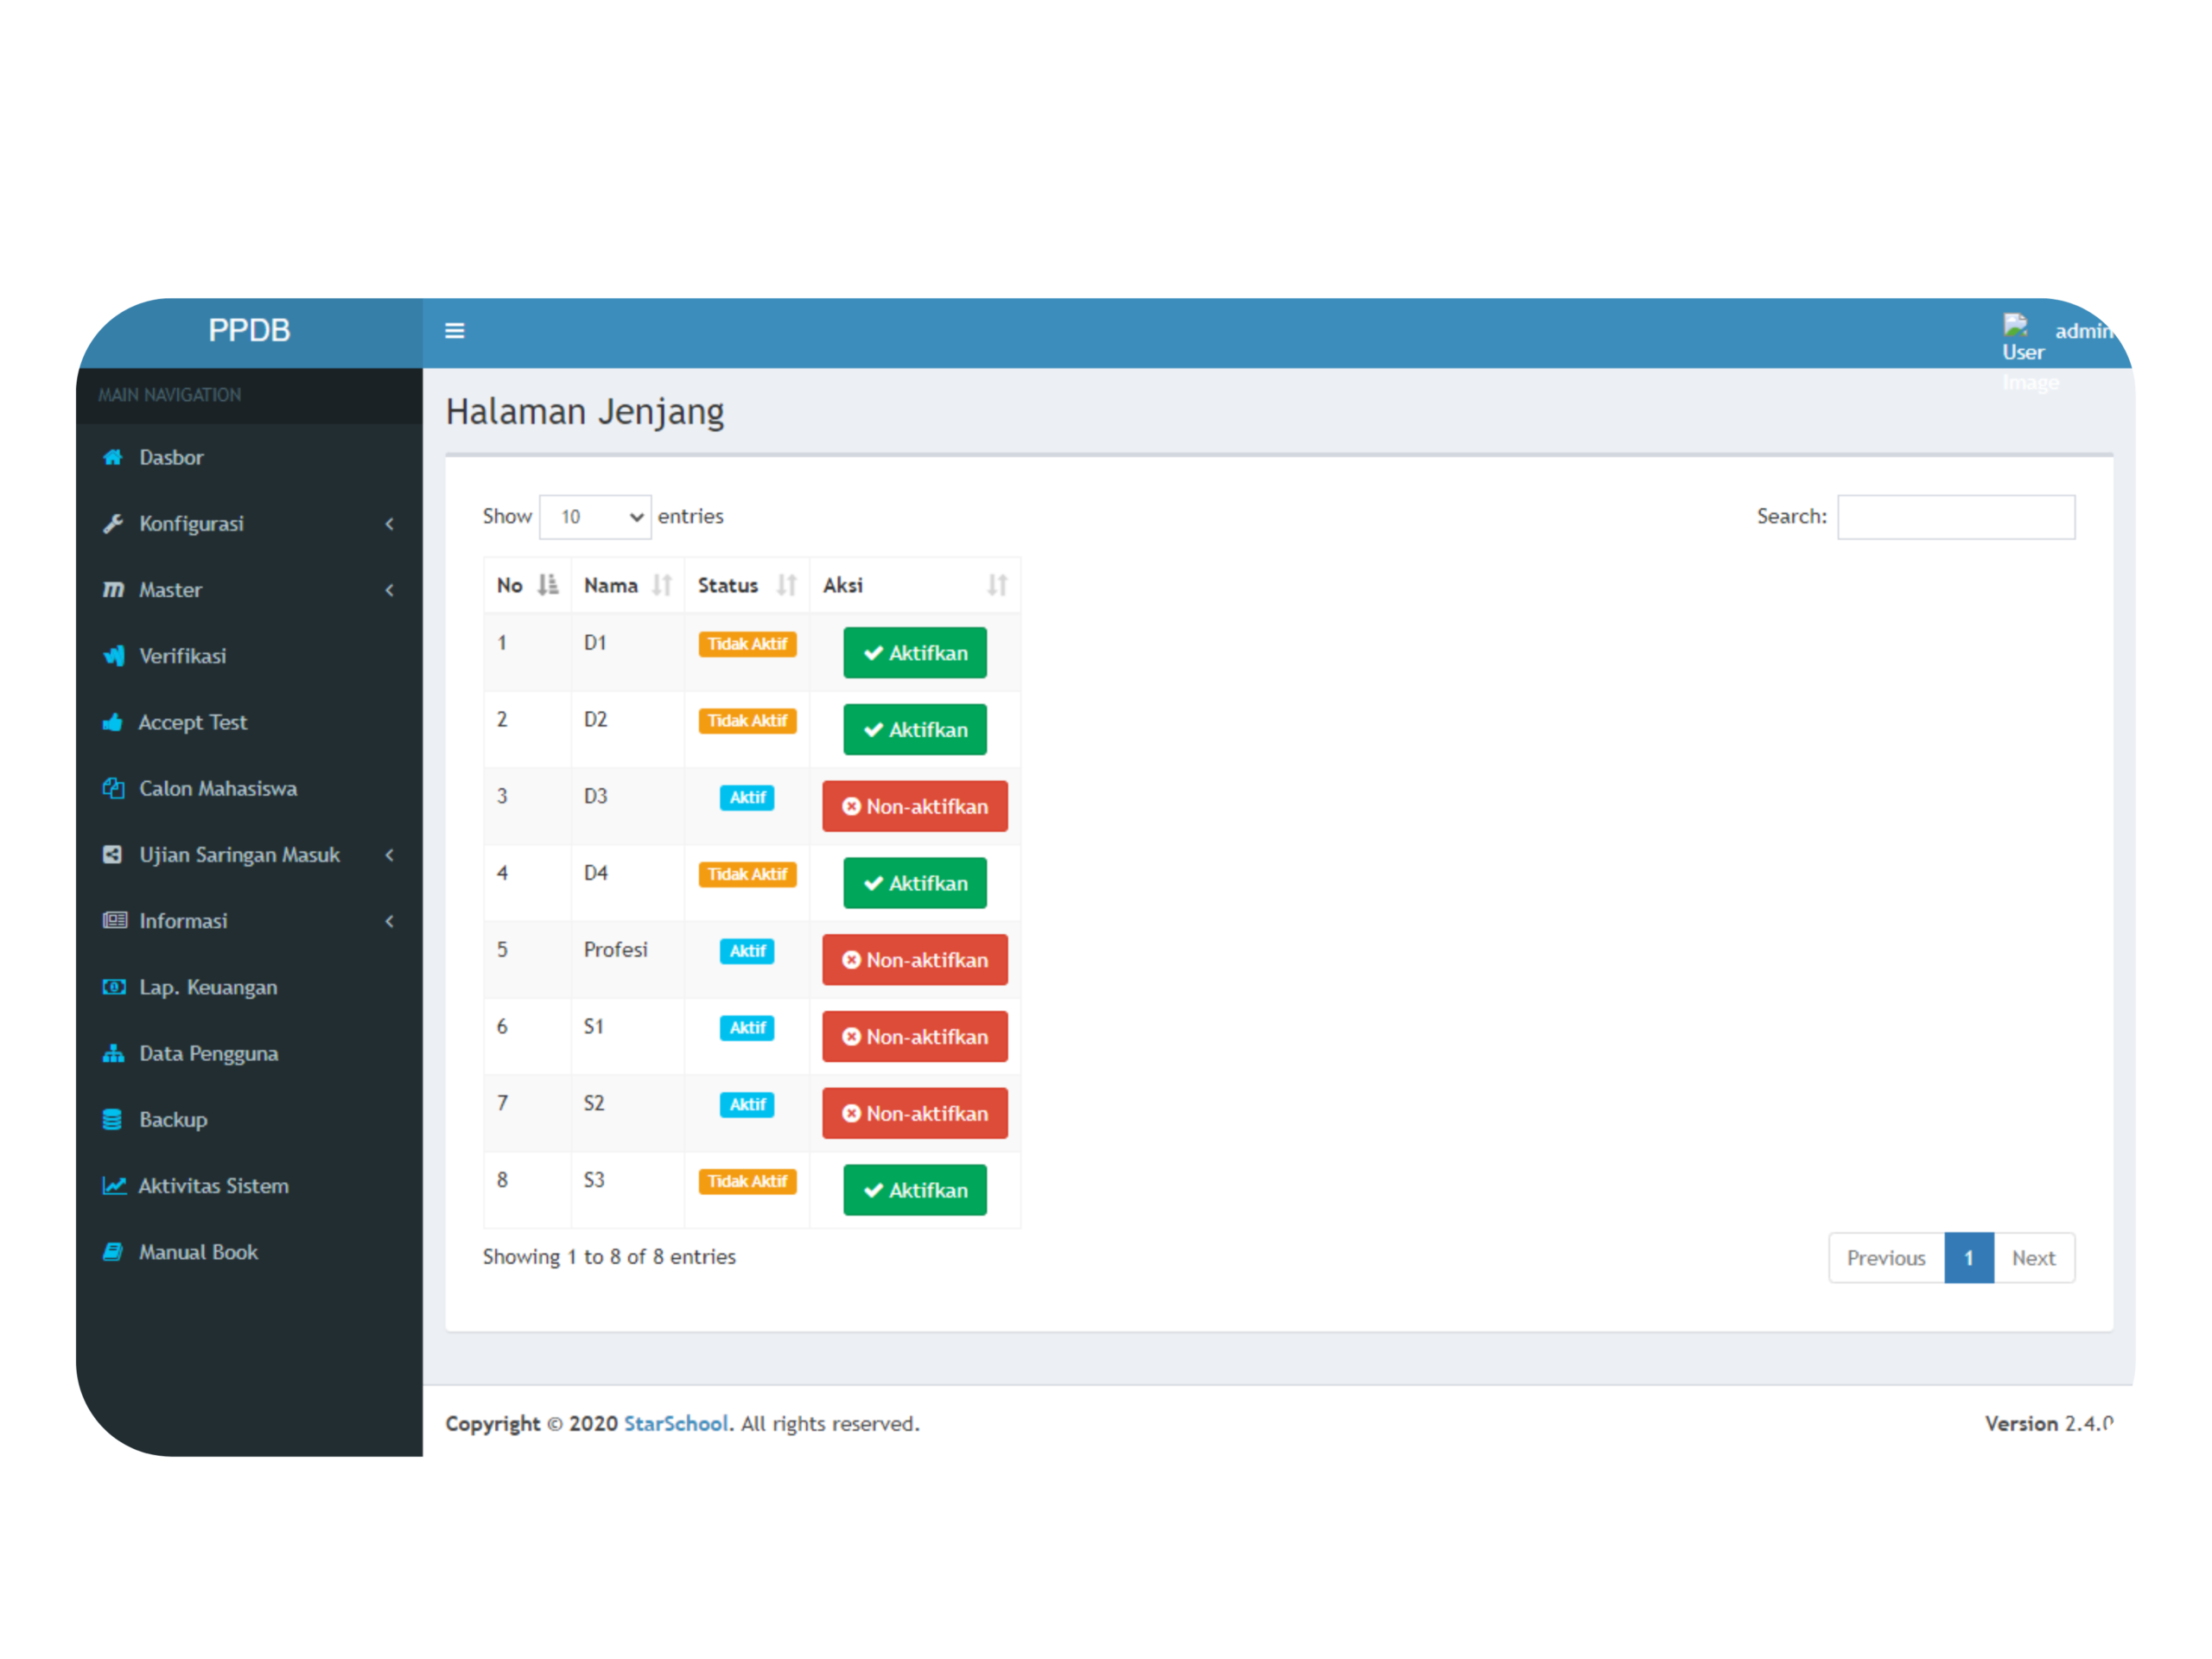Deactivate Profesi using Non-aktifkan button
This screenshot has height=1659, width=2212.
(x=914, y=960)
